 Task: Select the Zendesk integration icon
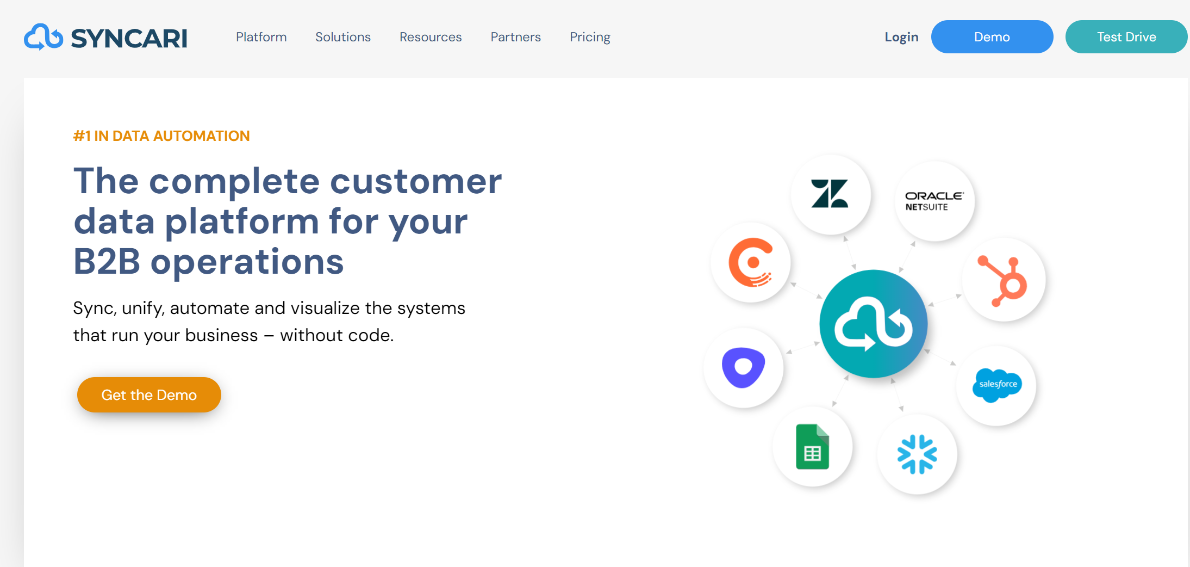click(x=830, y=194)
